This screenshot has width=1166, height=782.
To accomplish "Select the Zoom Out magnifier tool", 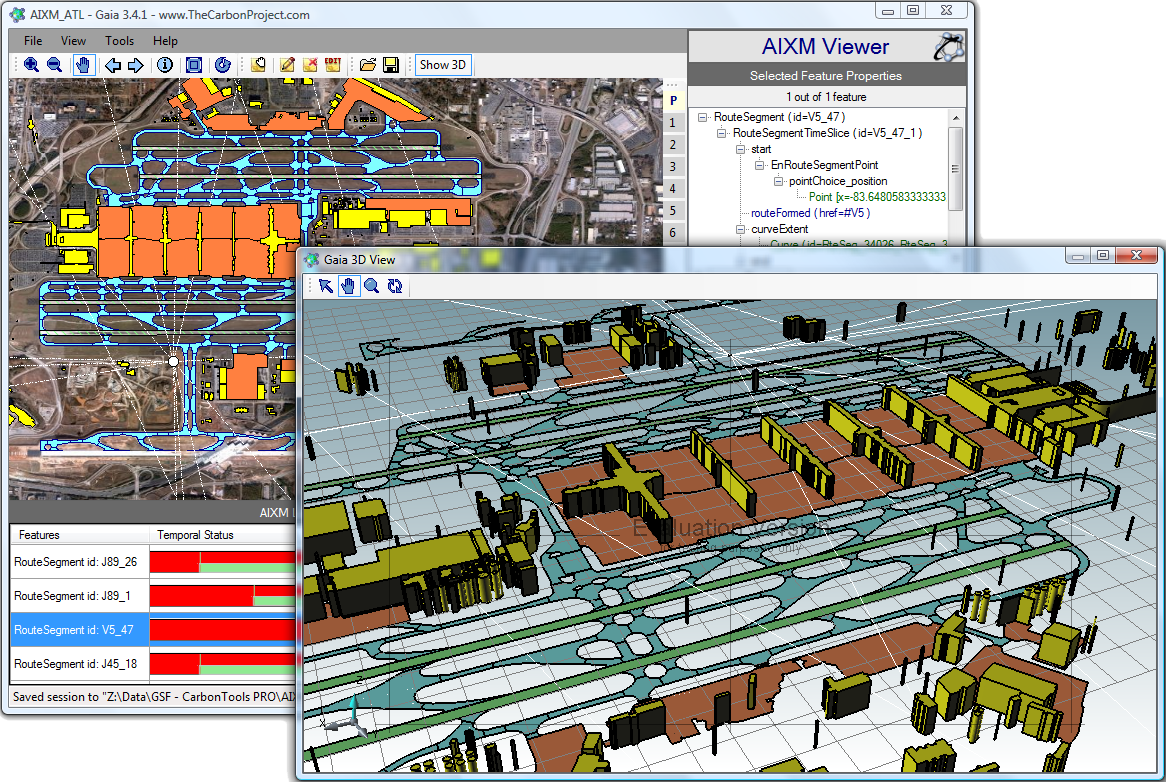I will pos(54,65).
